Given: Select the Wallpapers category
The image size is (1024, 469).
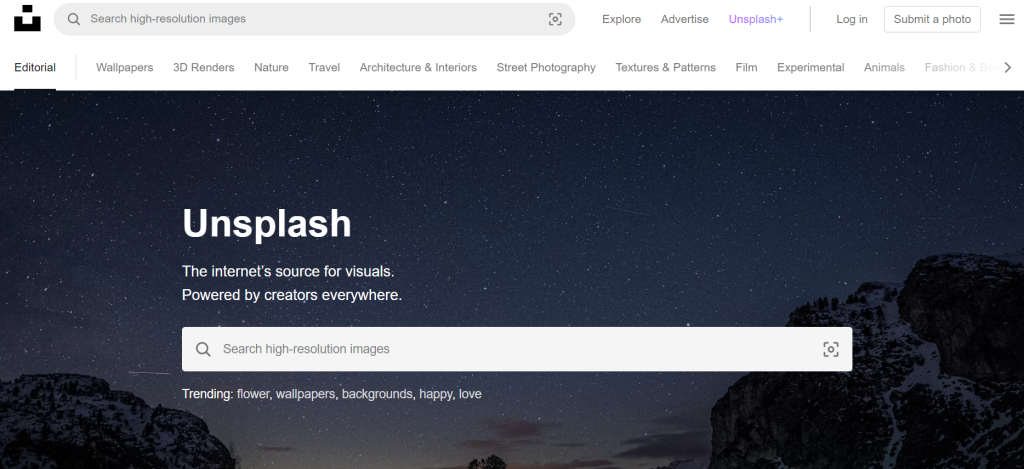Looking at the screenshot, I should point(124,67).
